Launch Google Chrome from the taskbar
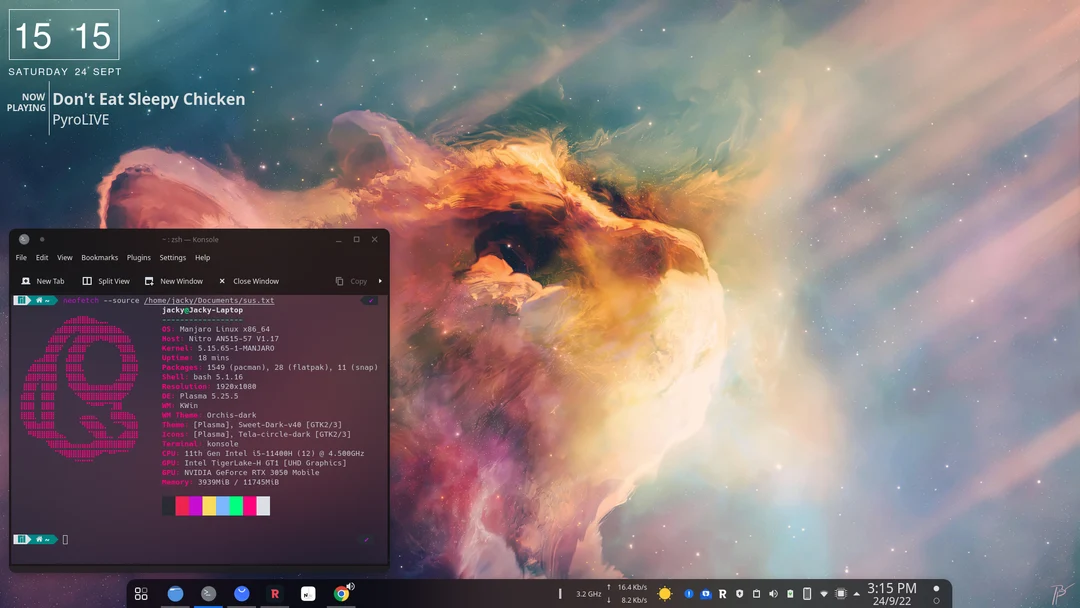The height and width of the screenshot is (608, 1080). 340,593
